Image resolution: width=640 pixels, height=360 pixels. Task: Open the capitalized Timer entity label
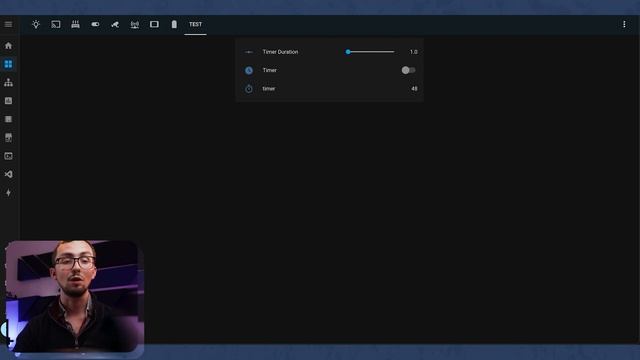coord(269,70)
